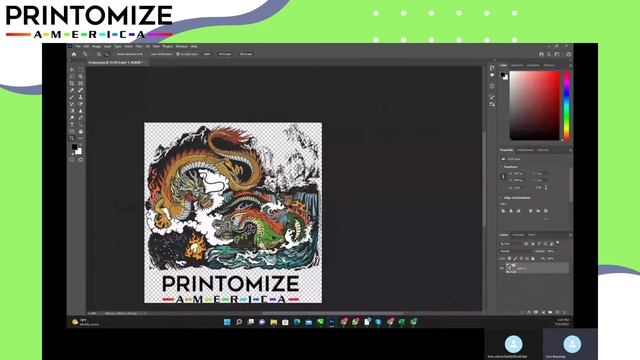The height and width of the screenshot is (360, 640).
Task: Click the foreground color swatch in toolbar
Action: coord(74,147)
